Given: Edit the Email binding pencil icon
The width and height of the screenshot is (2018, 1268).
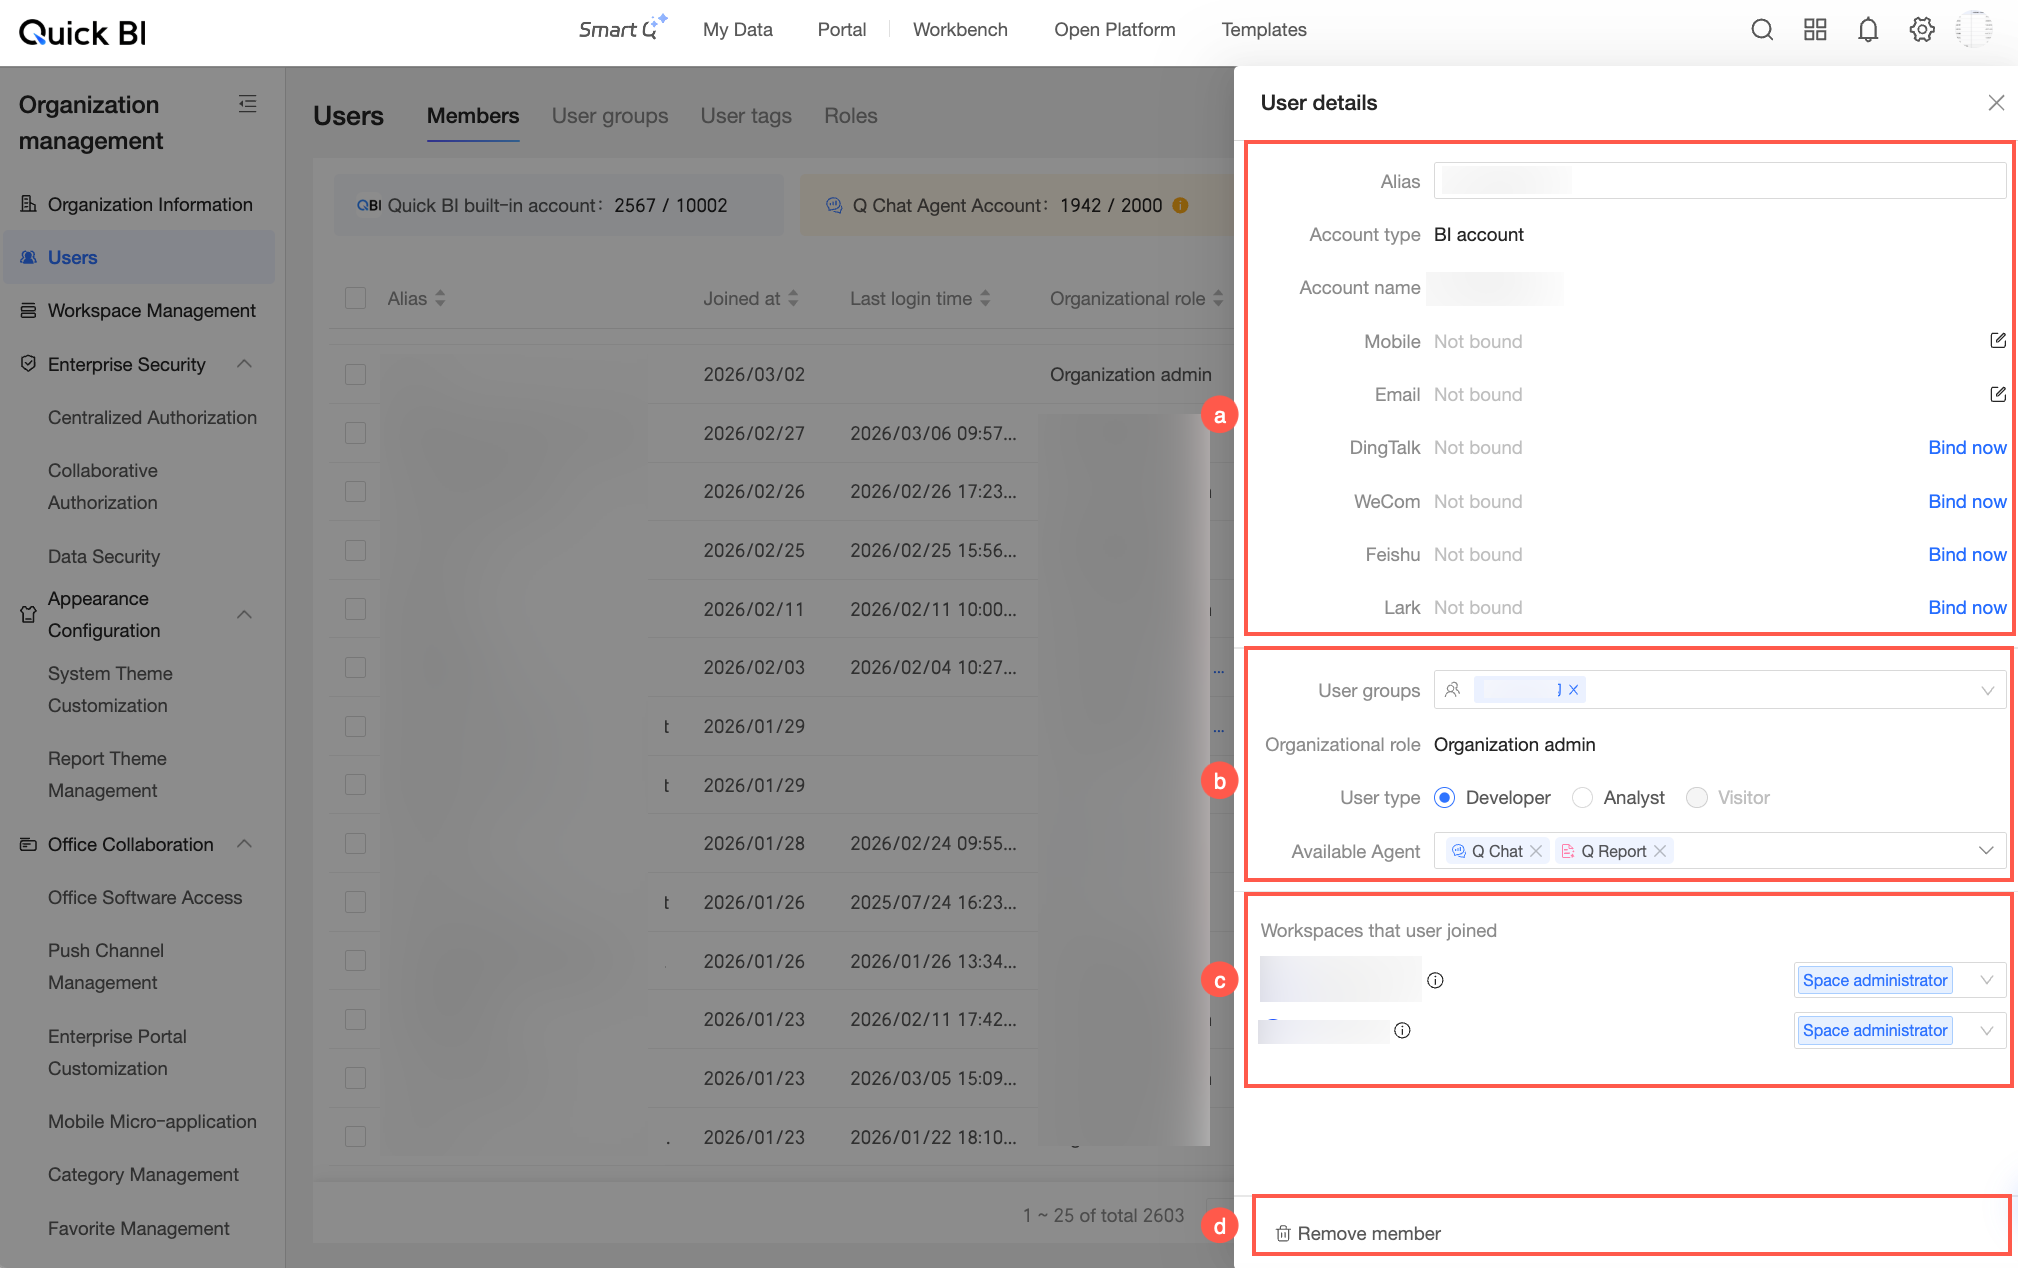Looking at the screenshot, I should coord(1997,394).
